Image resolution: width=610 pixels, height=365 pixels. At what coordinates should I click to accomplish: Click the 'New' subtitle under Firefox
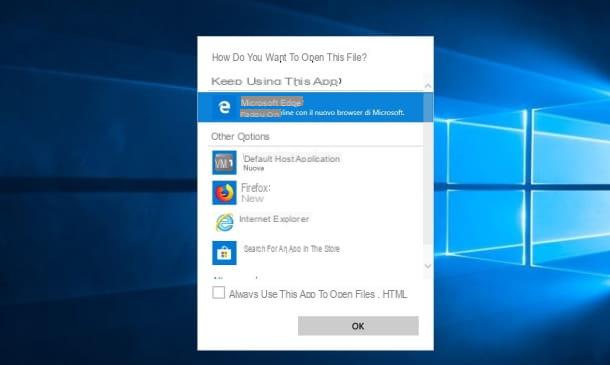tap(252, 198)
